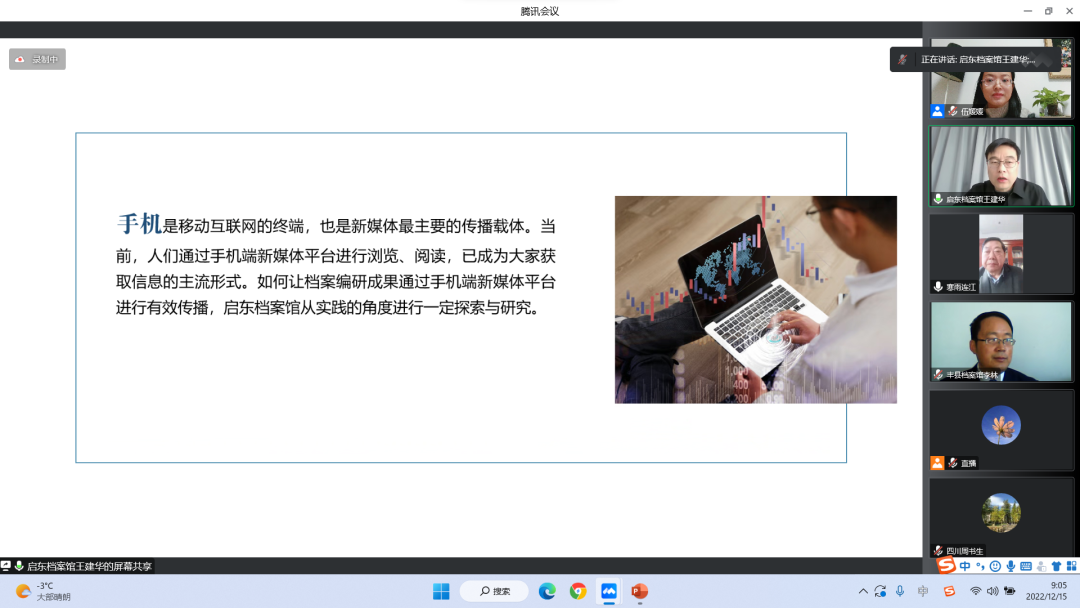Switch to Tencent Meeting taskbar icon
Screen dimensions: 1080x608
(609, 591)
